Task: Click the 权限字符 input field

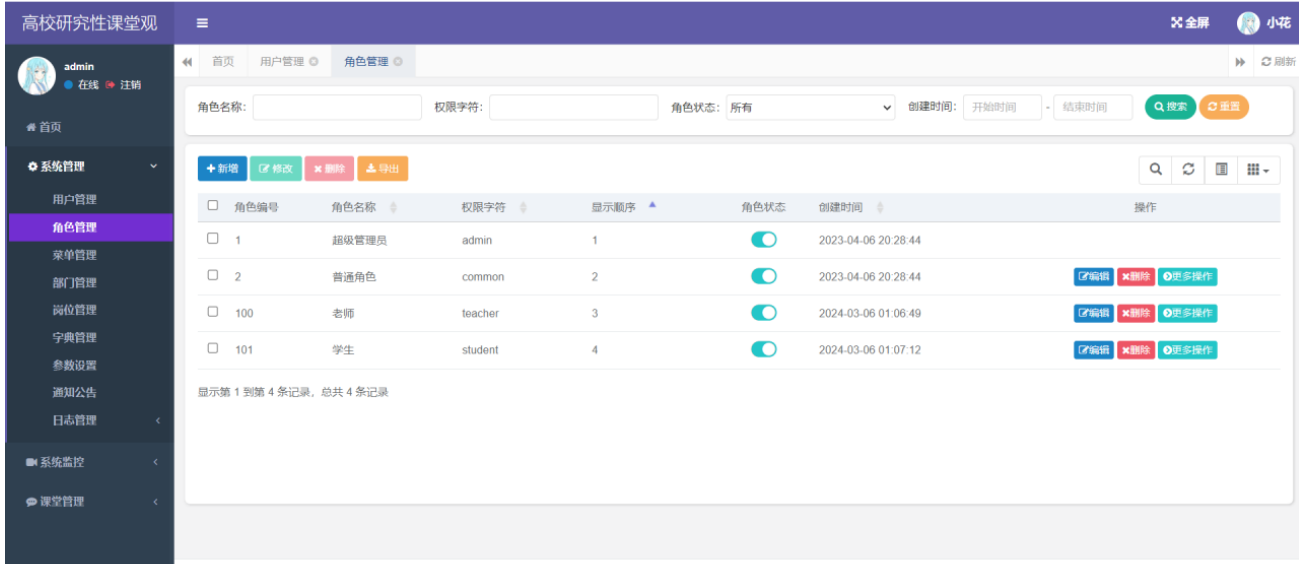Action: (x=574, y=107)
